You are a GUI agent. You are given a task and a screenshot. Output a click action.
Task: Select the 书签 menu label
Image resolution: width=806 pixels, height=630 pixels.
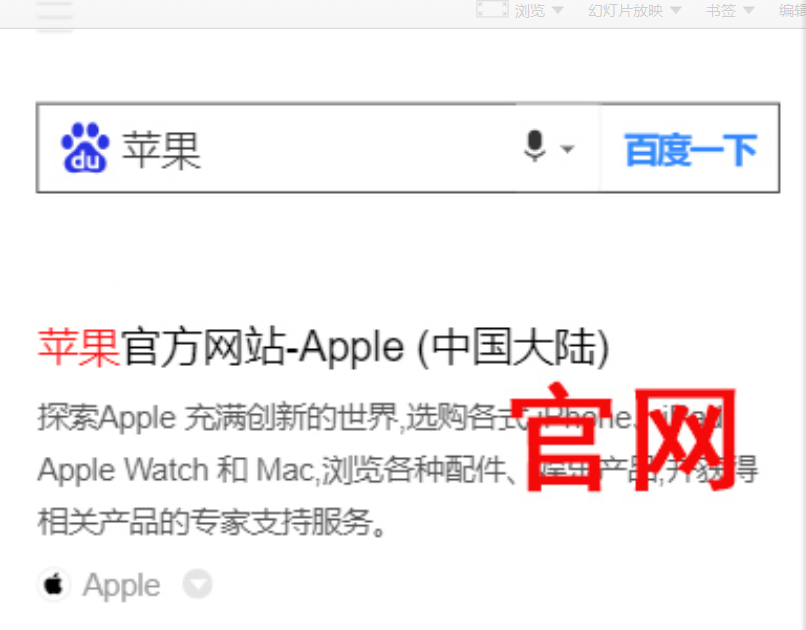(x=721, y=10)
